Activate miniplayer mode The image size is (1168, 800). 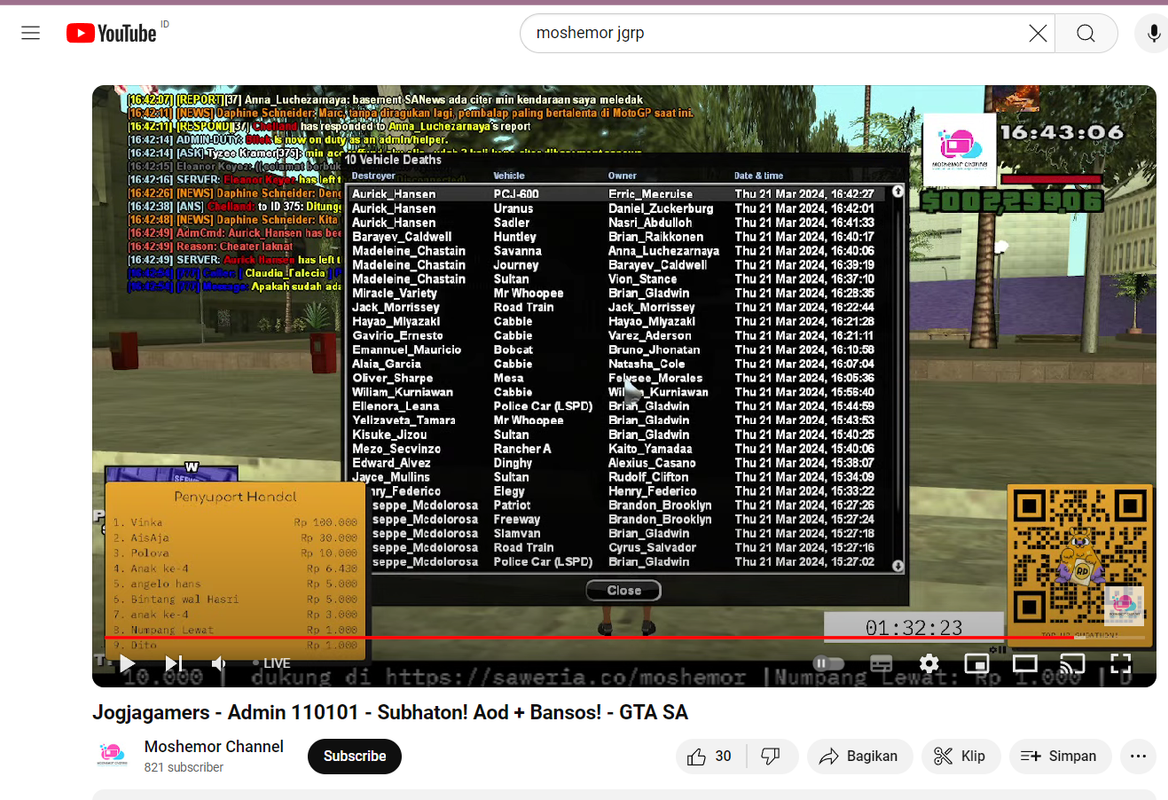[977, 663]
